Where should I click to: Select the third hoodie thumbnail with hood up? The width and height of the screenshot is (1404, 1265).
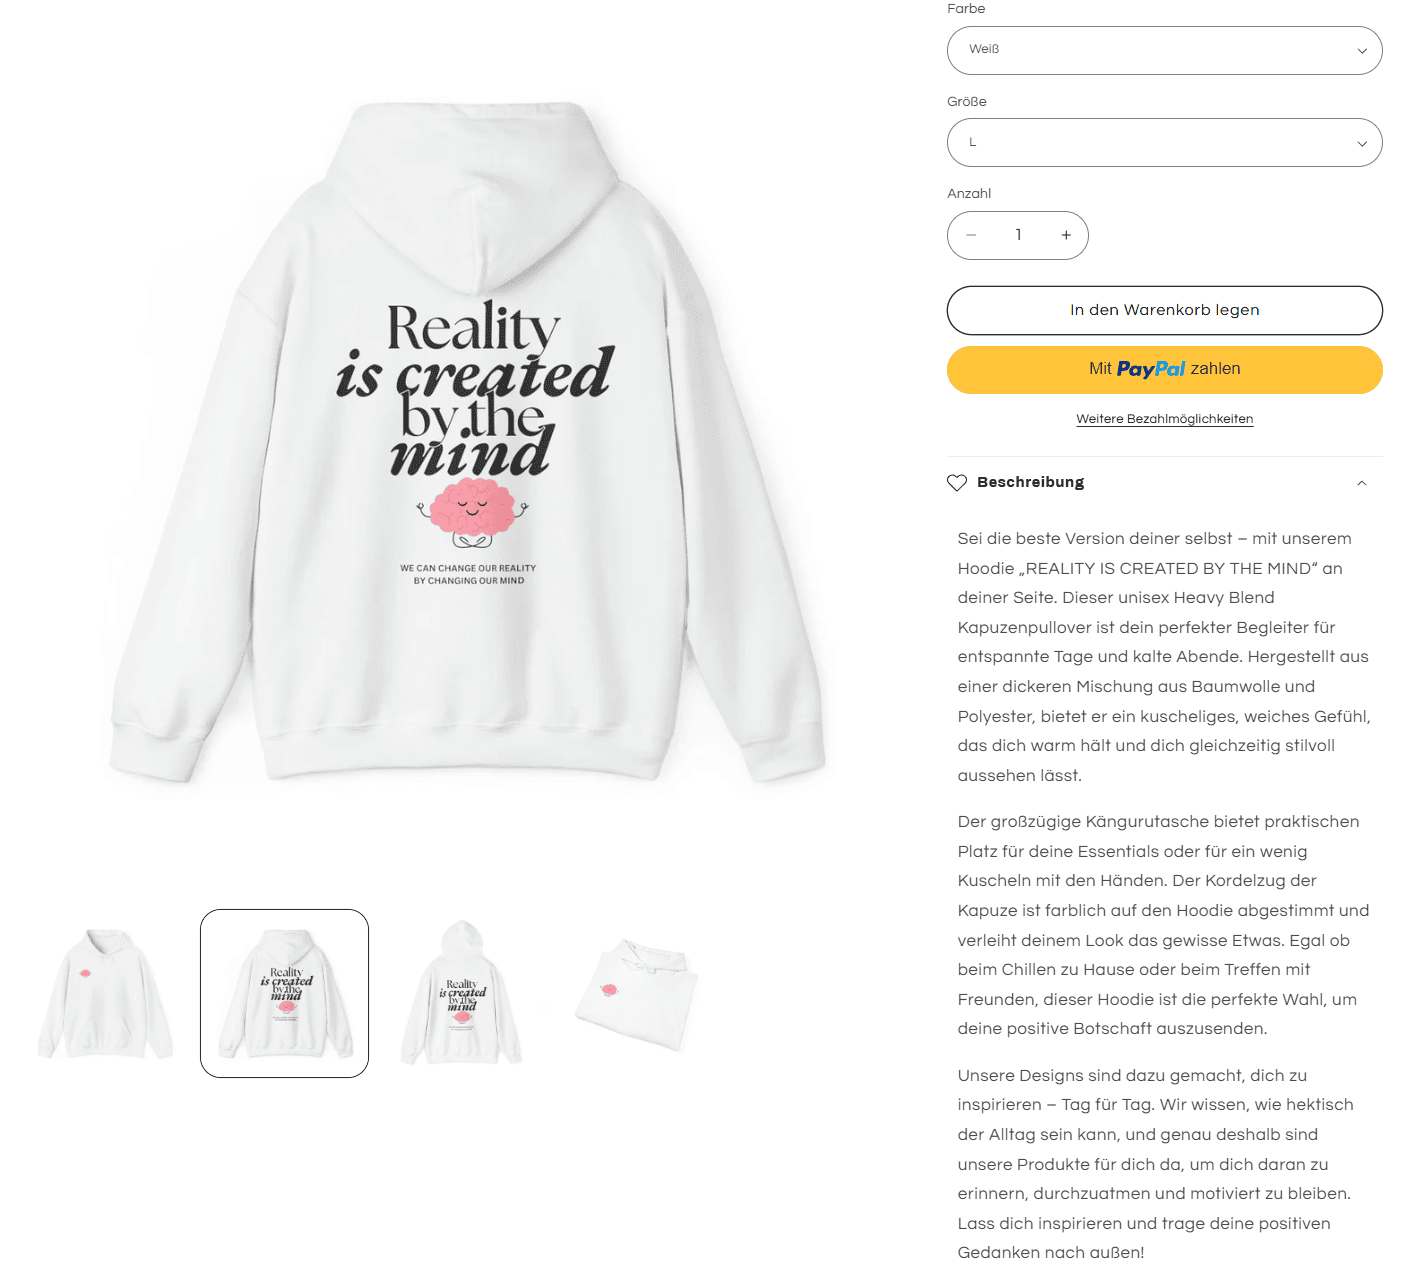[x=462, y=993]
